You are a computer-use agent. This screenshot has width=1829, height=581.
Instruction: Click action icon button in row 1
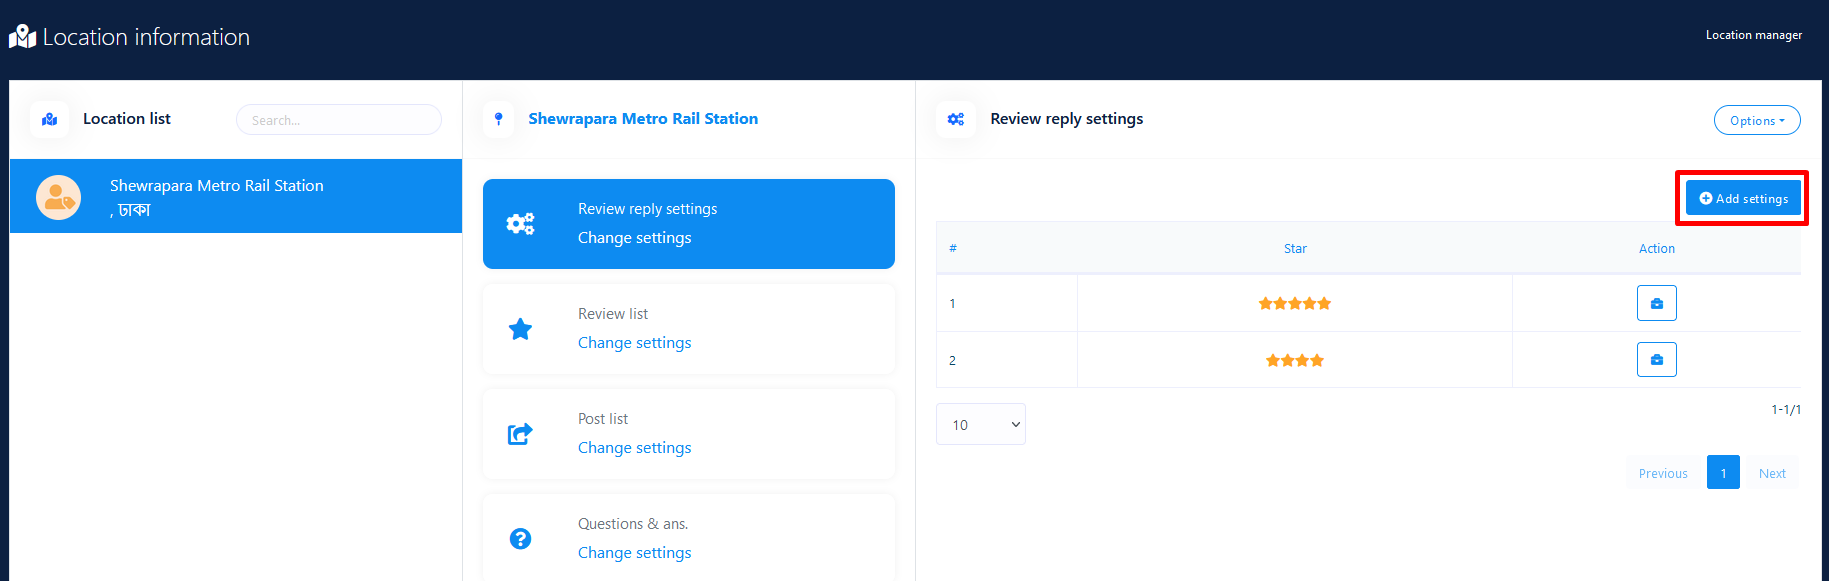click(x=1656, y=303)
